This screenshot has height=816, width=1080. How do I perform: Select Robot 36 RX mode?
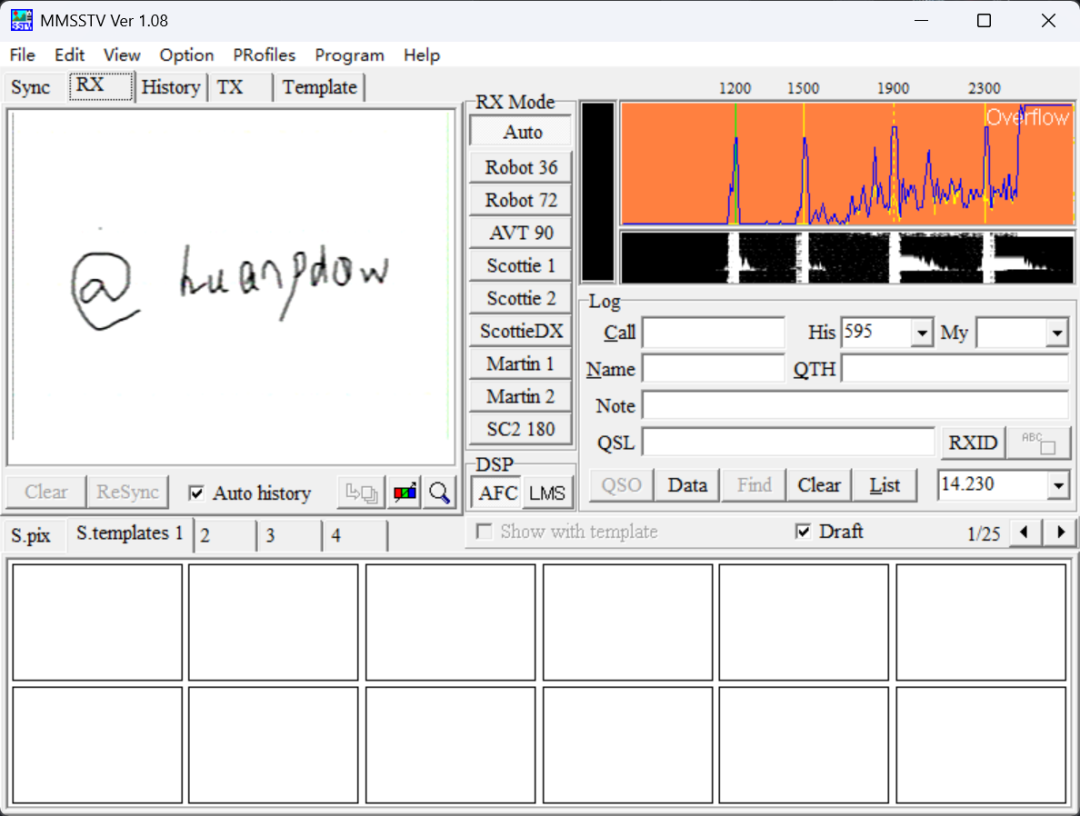pyautogui.click(x=521, y=167)
